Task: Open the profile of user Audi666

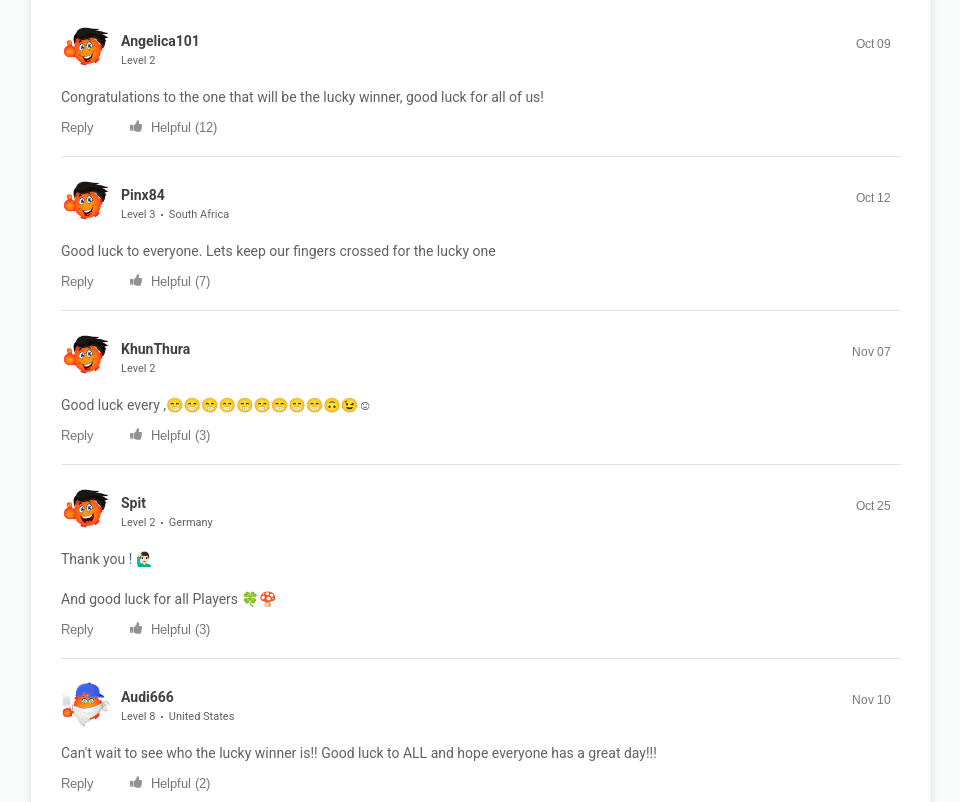Action: [x=147, y=697]
